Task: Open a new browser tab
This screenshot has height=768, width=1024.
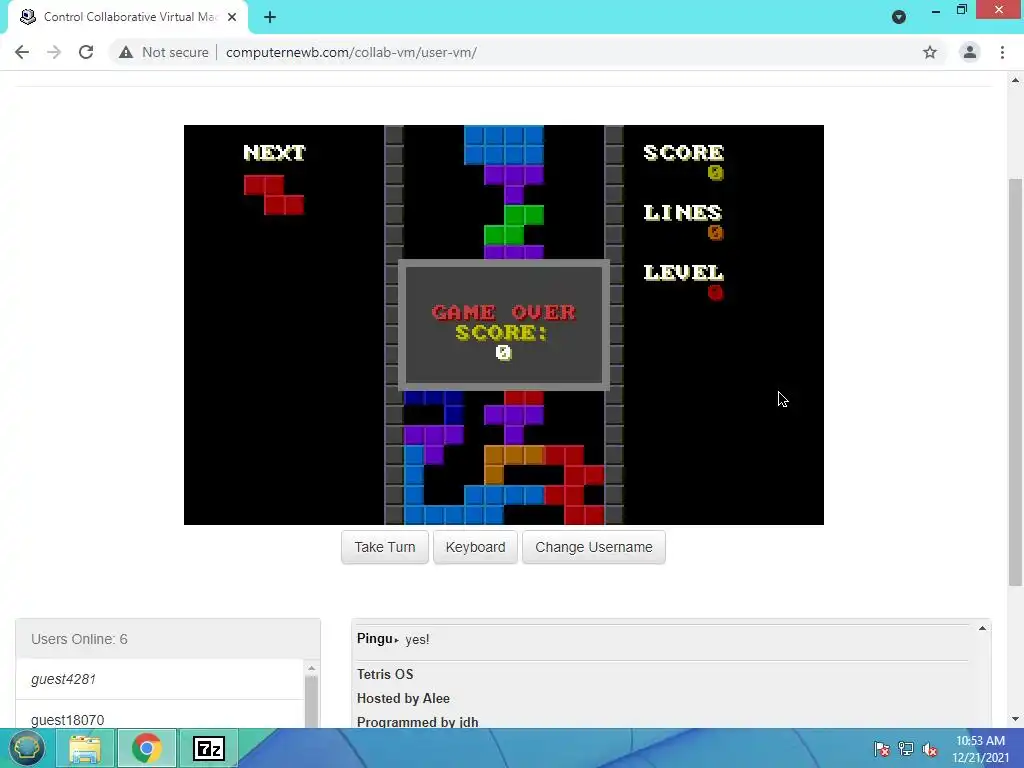Action: click(270, 17)
